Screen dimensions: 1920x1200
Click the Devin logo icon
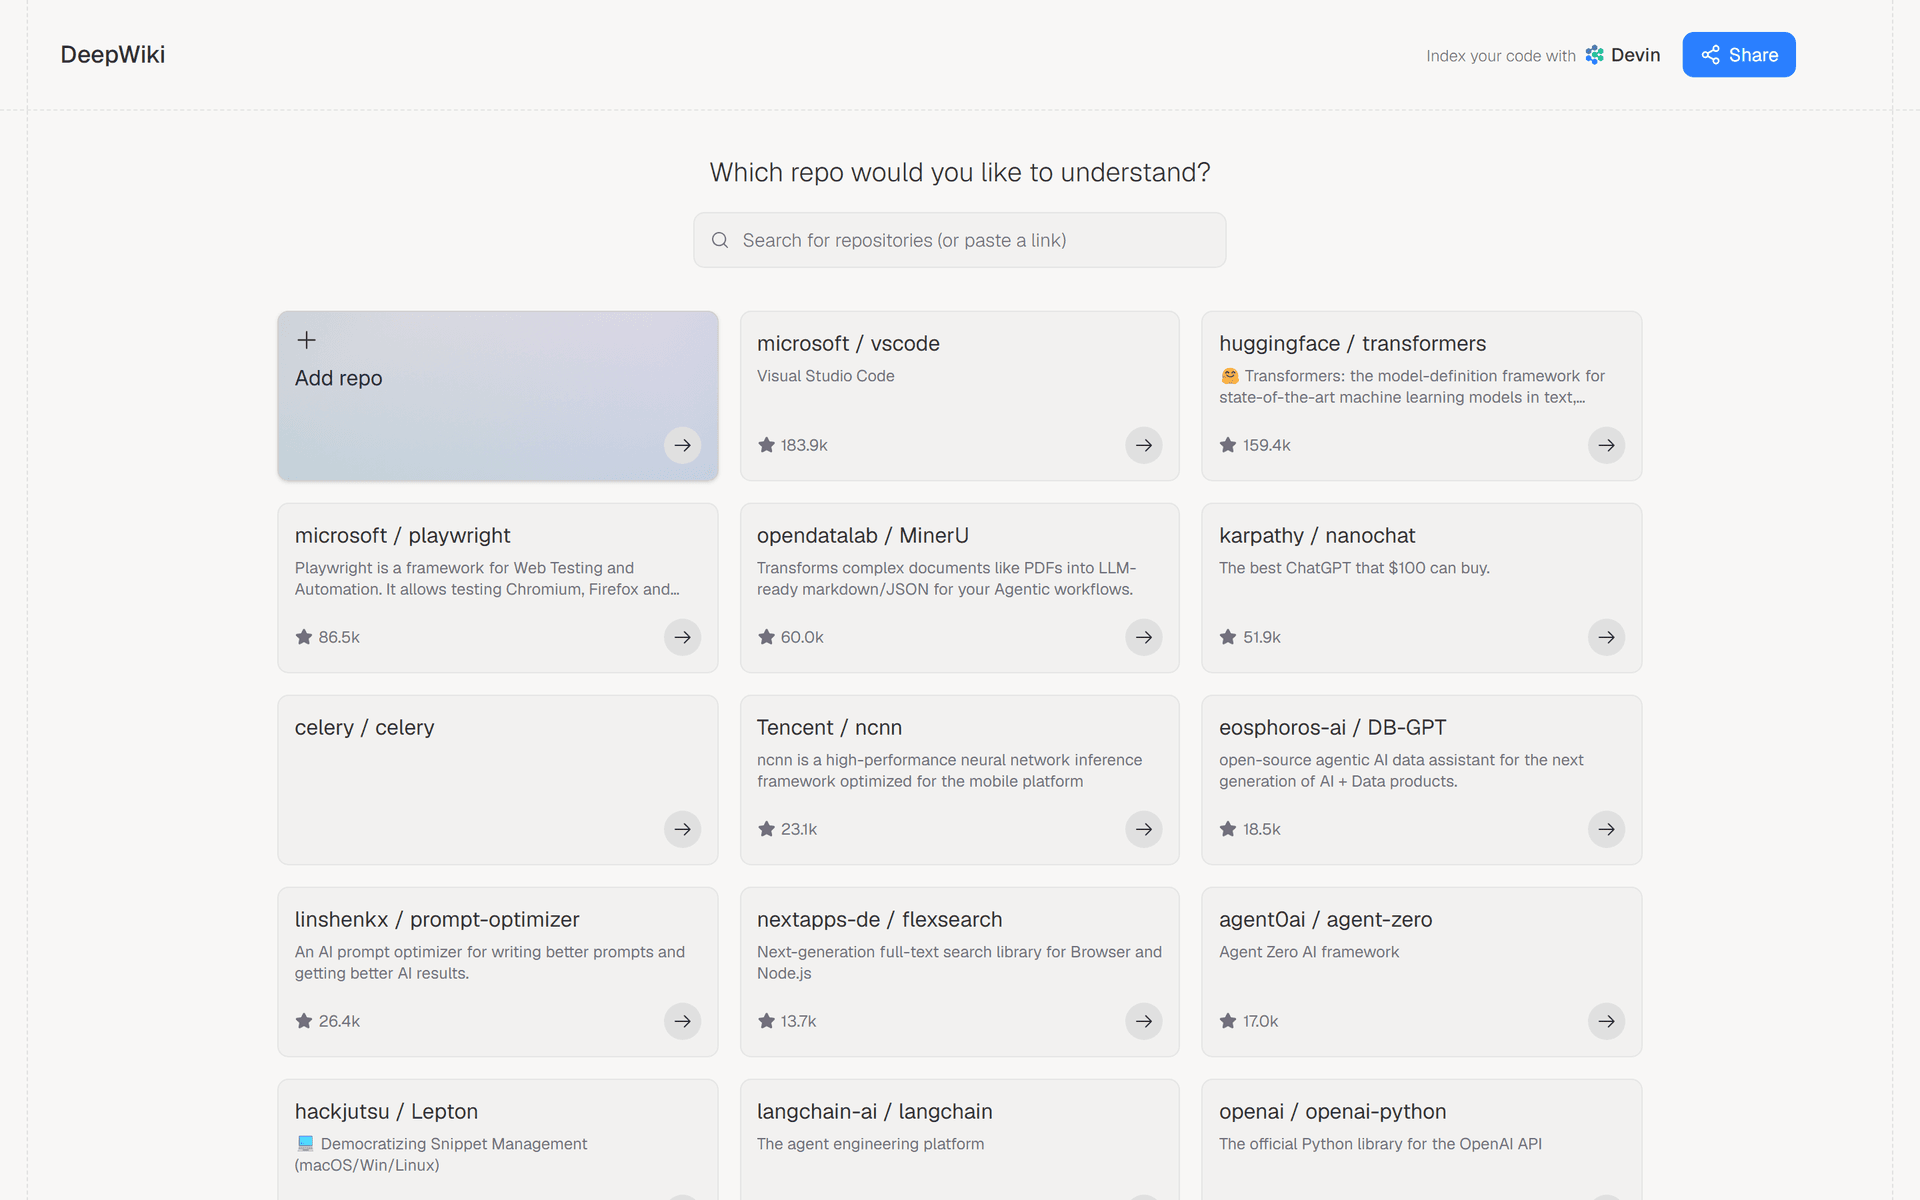pyautogui.click(x=1595, y=55)
